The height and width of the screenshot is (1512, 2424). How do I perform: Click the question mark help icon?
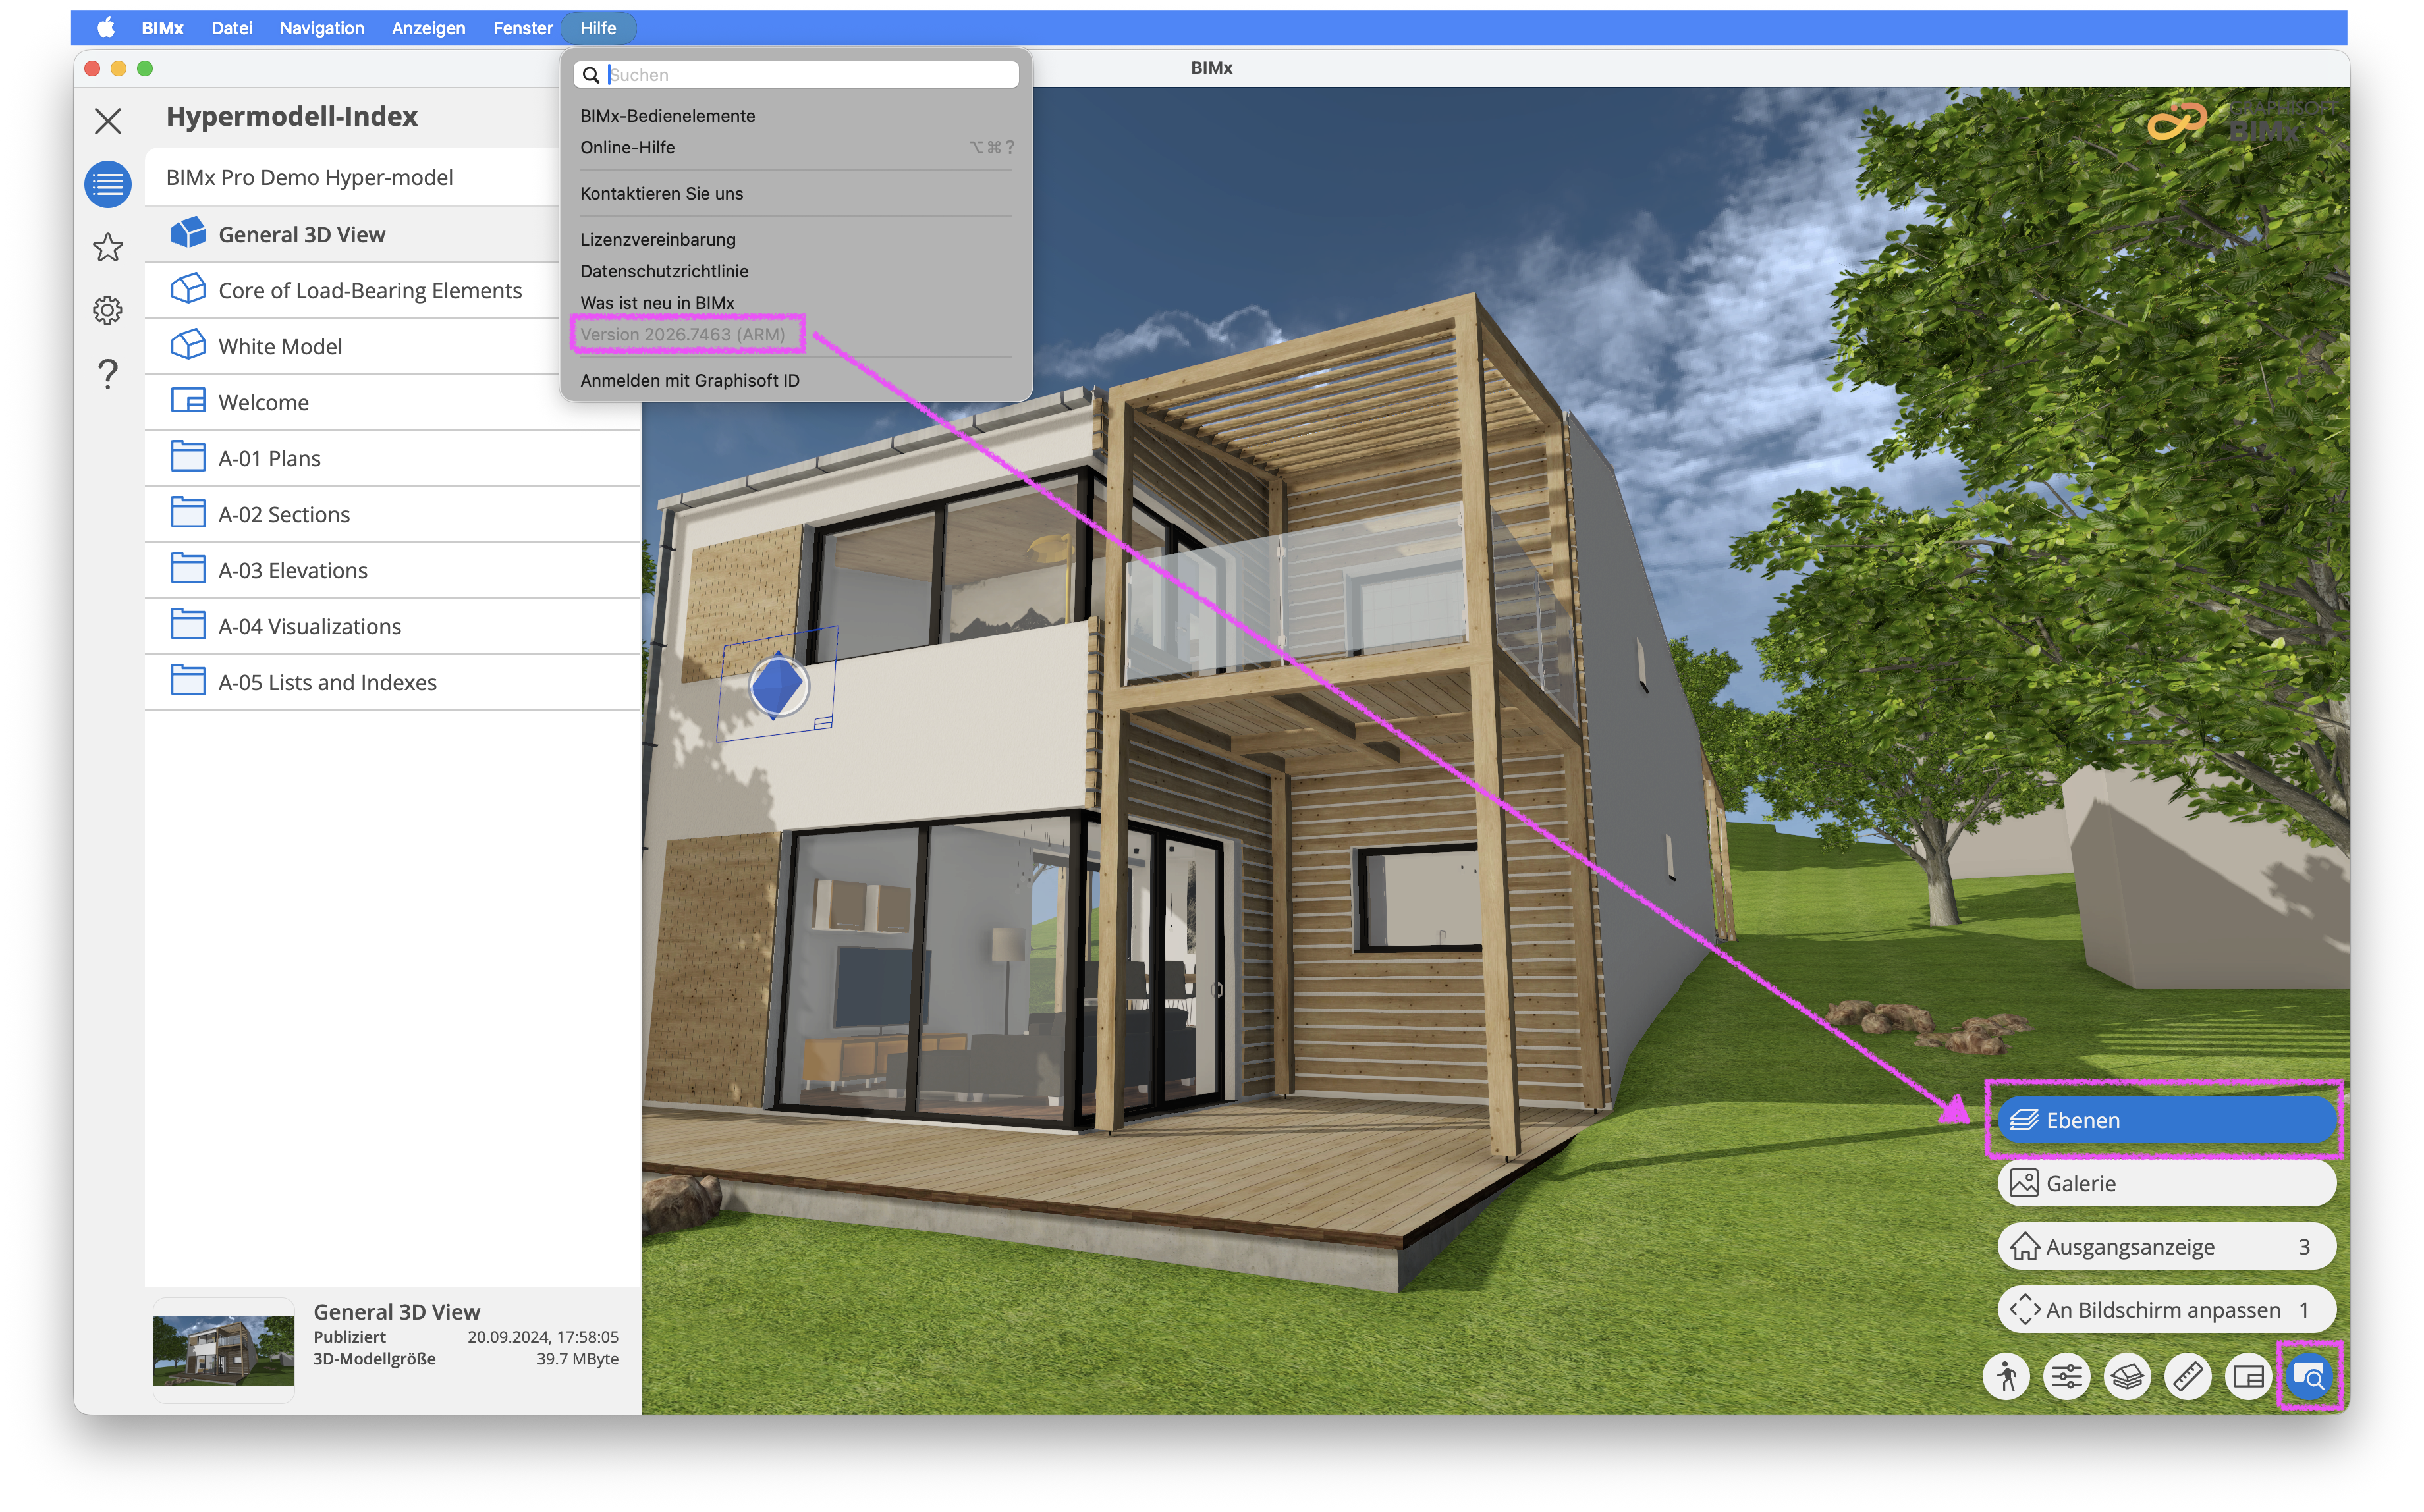coord(108,373)
